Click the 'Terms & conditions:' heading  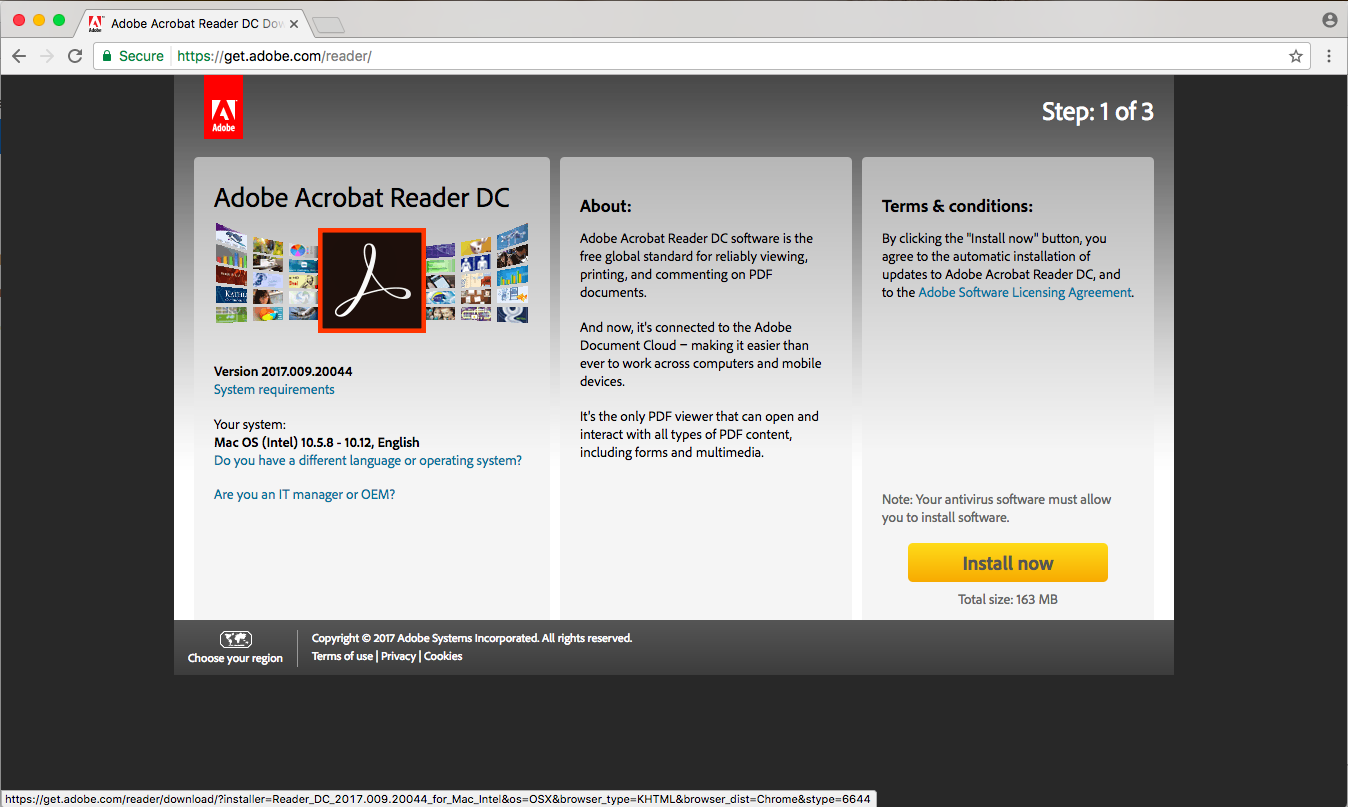pos(957,206)
